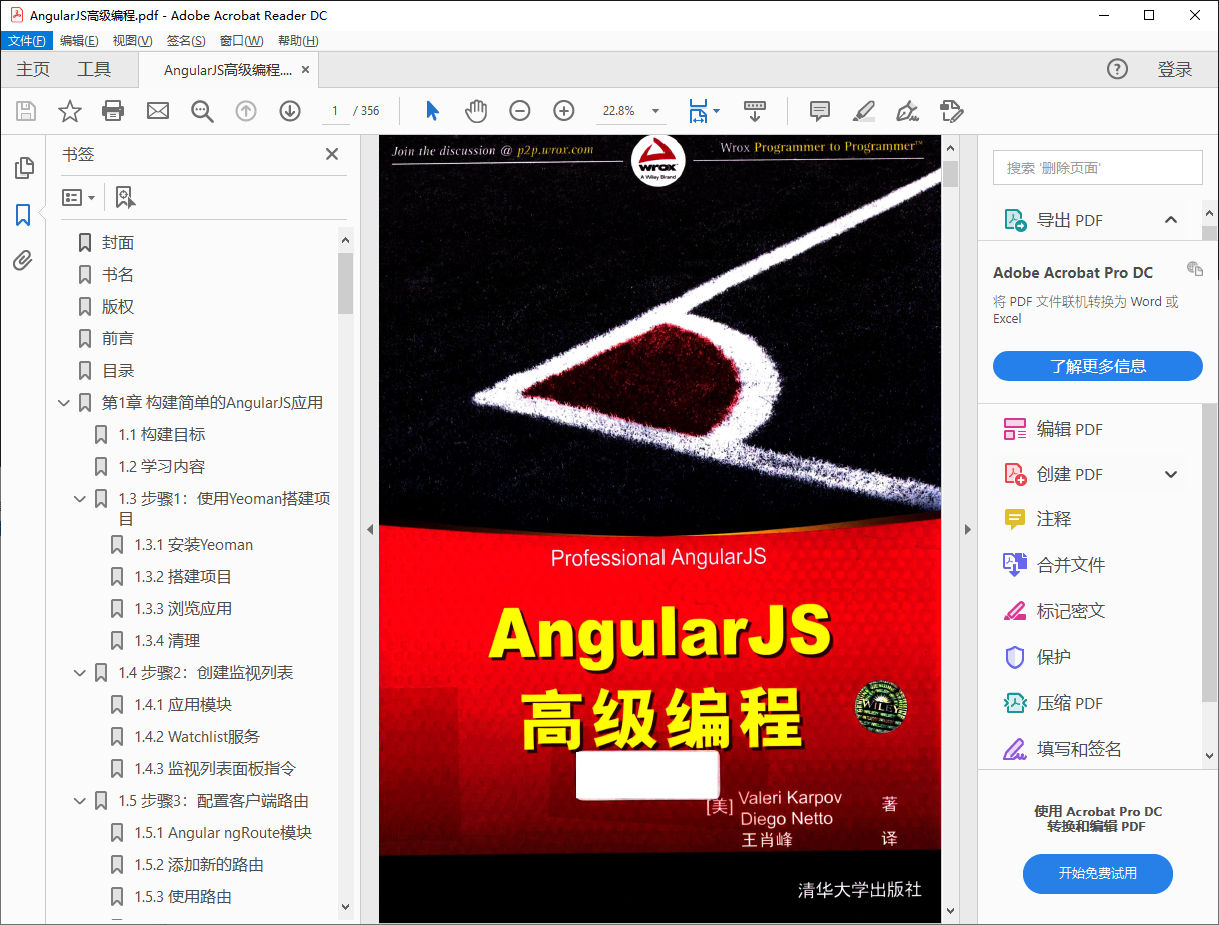1219x925 pixels.
Task: Open the zoom level dropdown arrow
Action: pos(656,111)
